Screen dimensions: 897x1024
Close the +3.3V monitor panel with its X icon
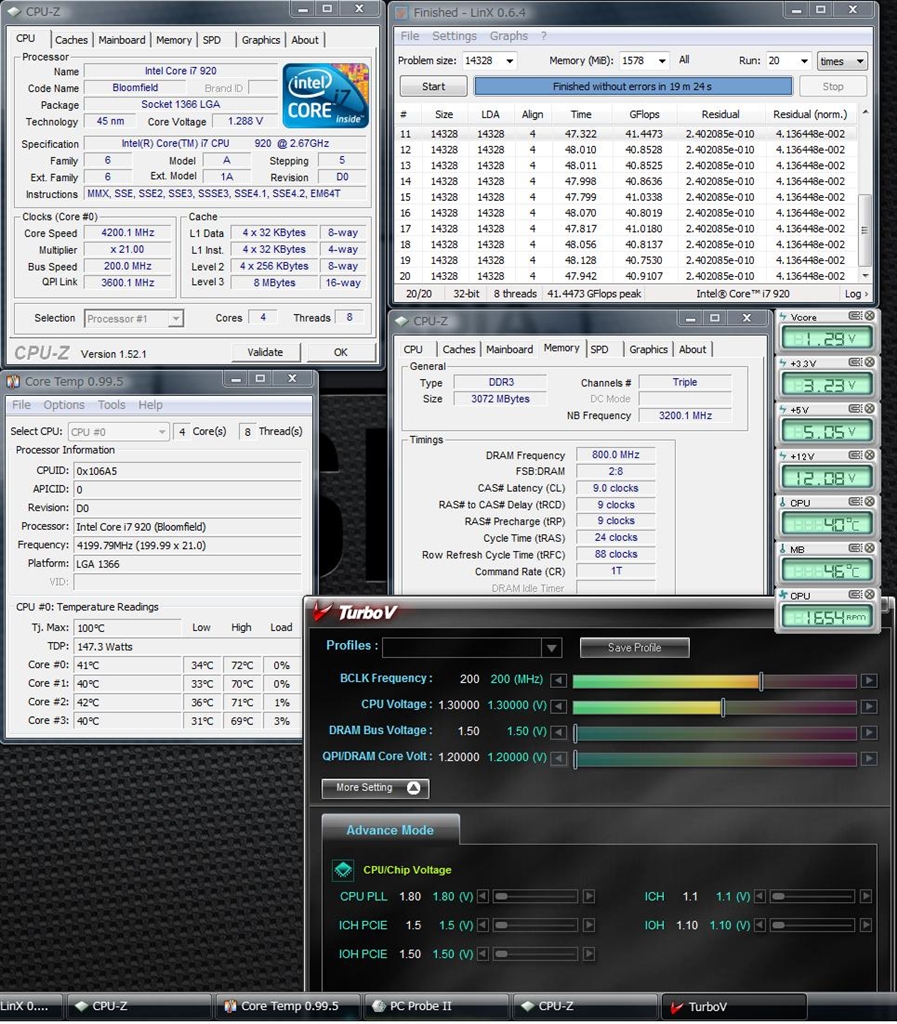click(870, 362)
